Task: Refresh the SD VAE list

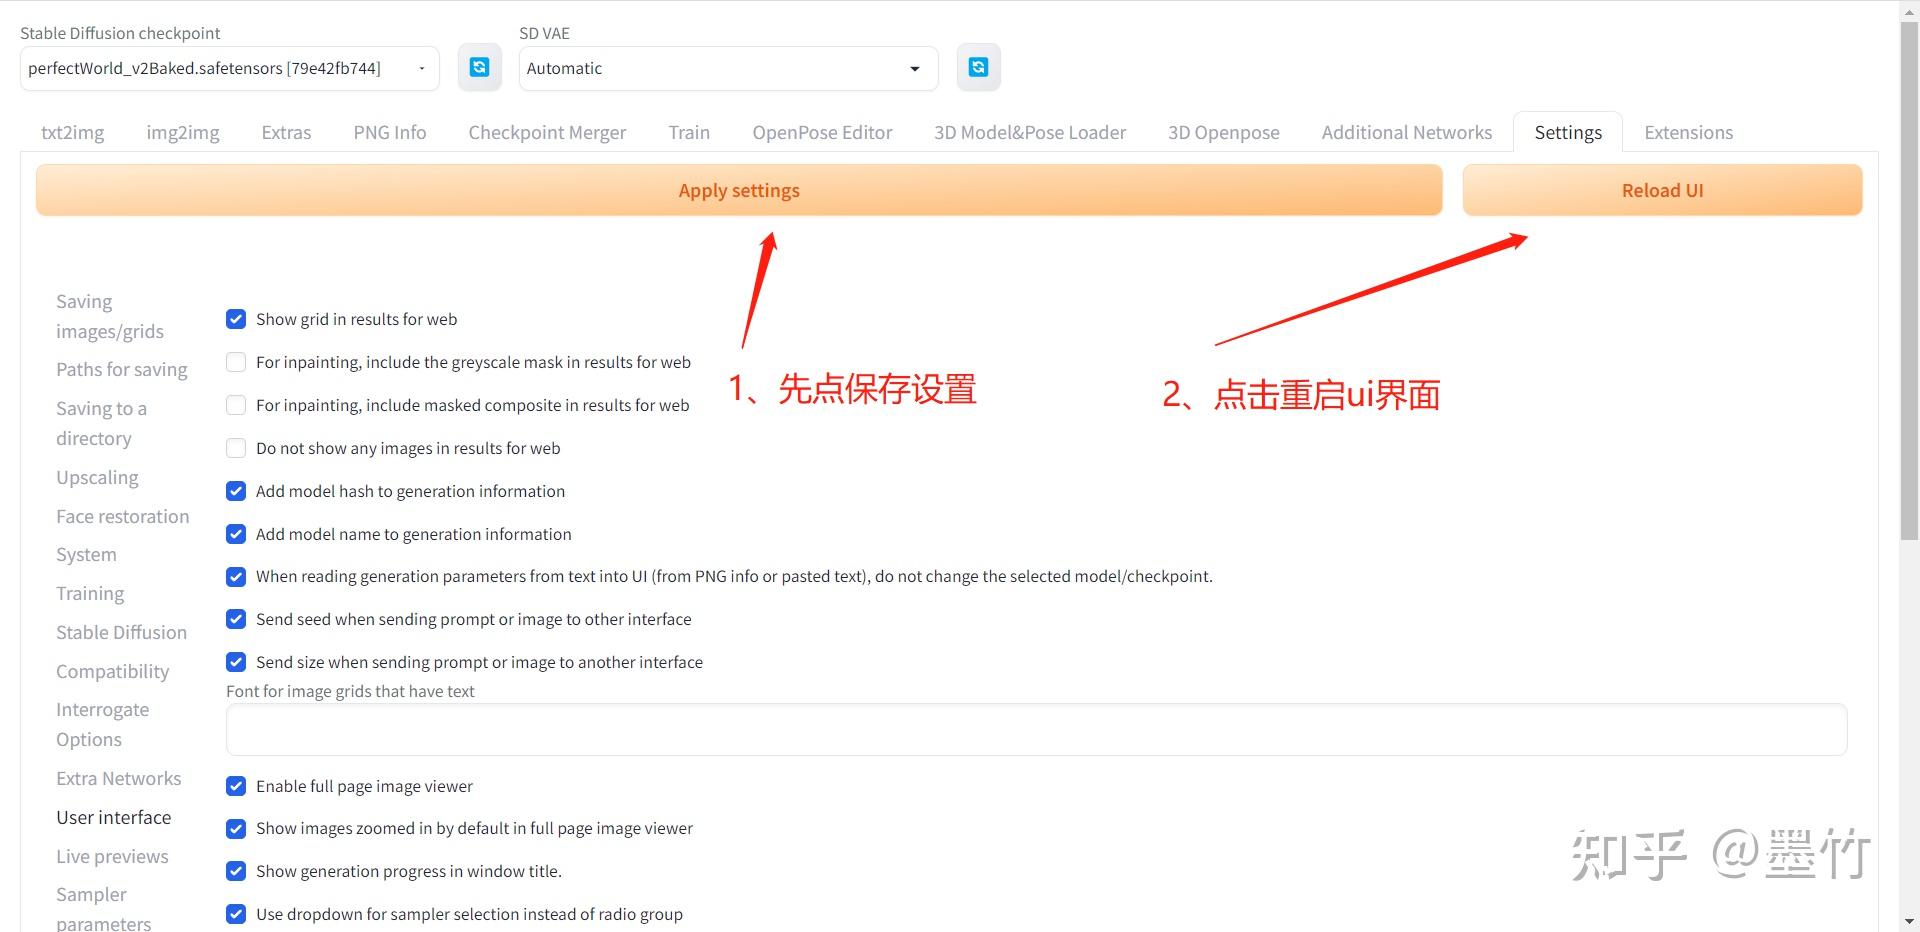Action: point(978,68)
